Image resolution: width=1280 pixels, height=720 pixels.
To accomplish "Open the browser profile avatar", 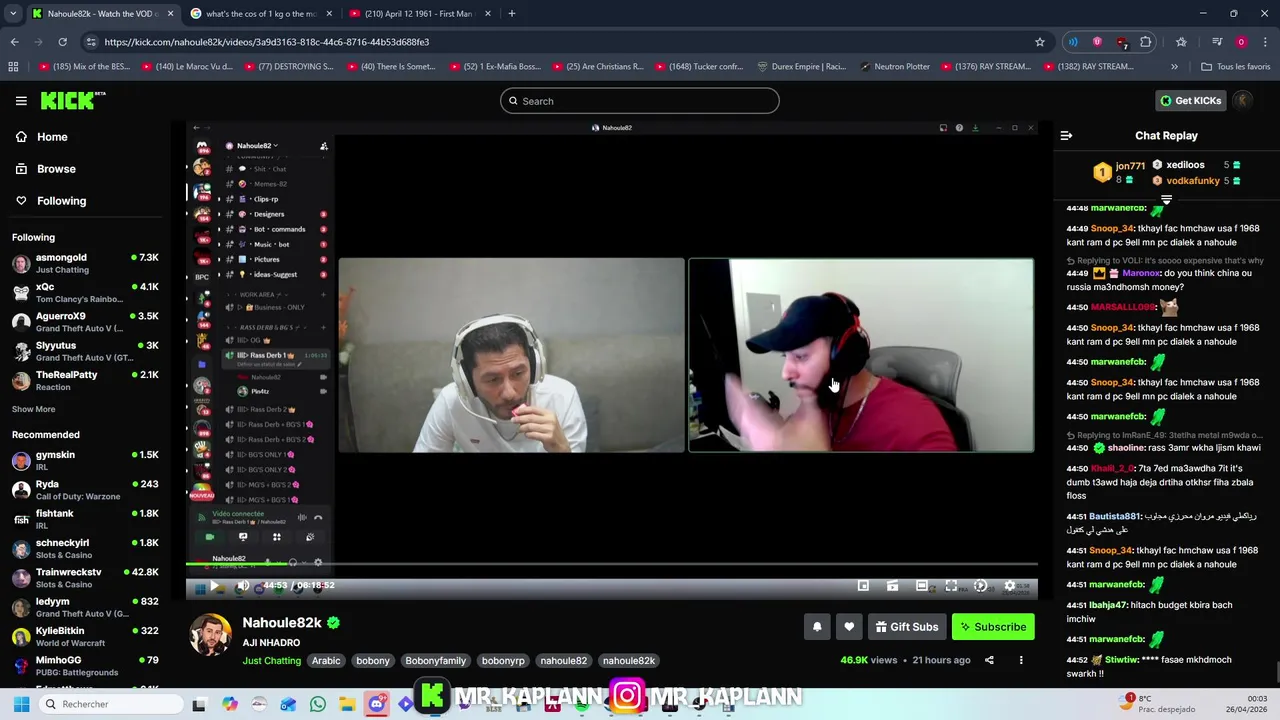I will (1241, 42).
